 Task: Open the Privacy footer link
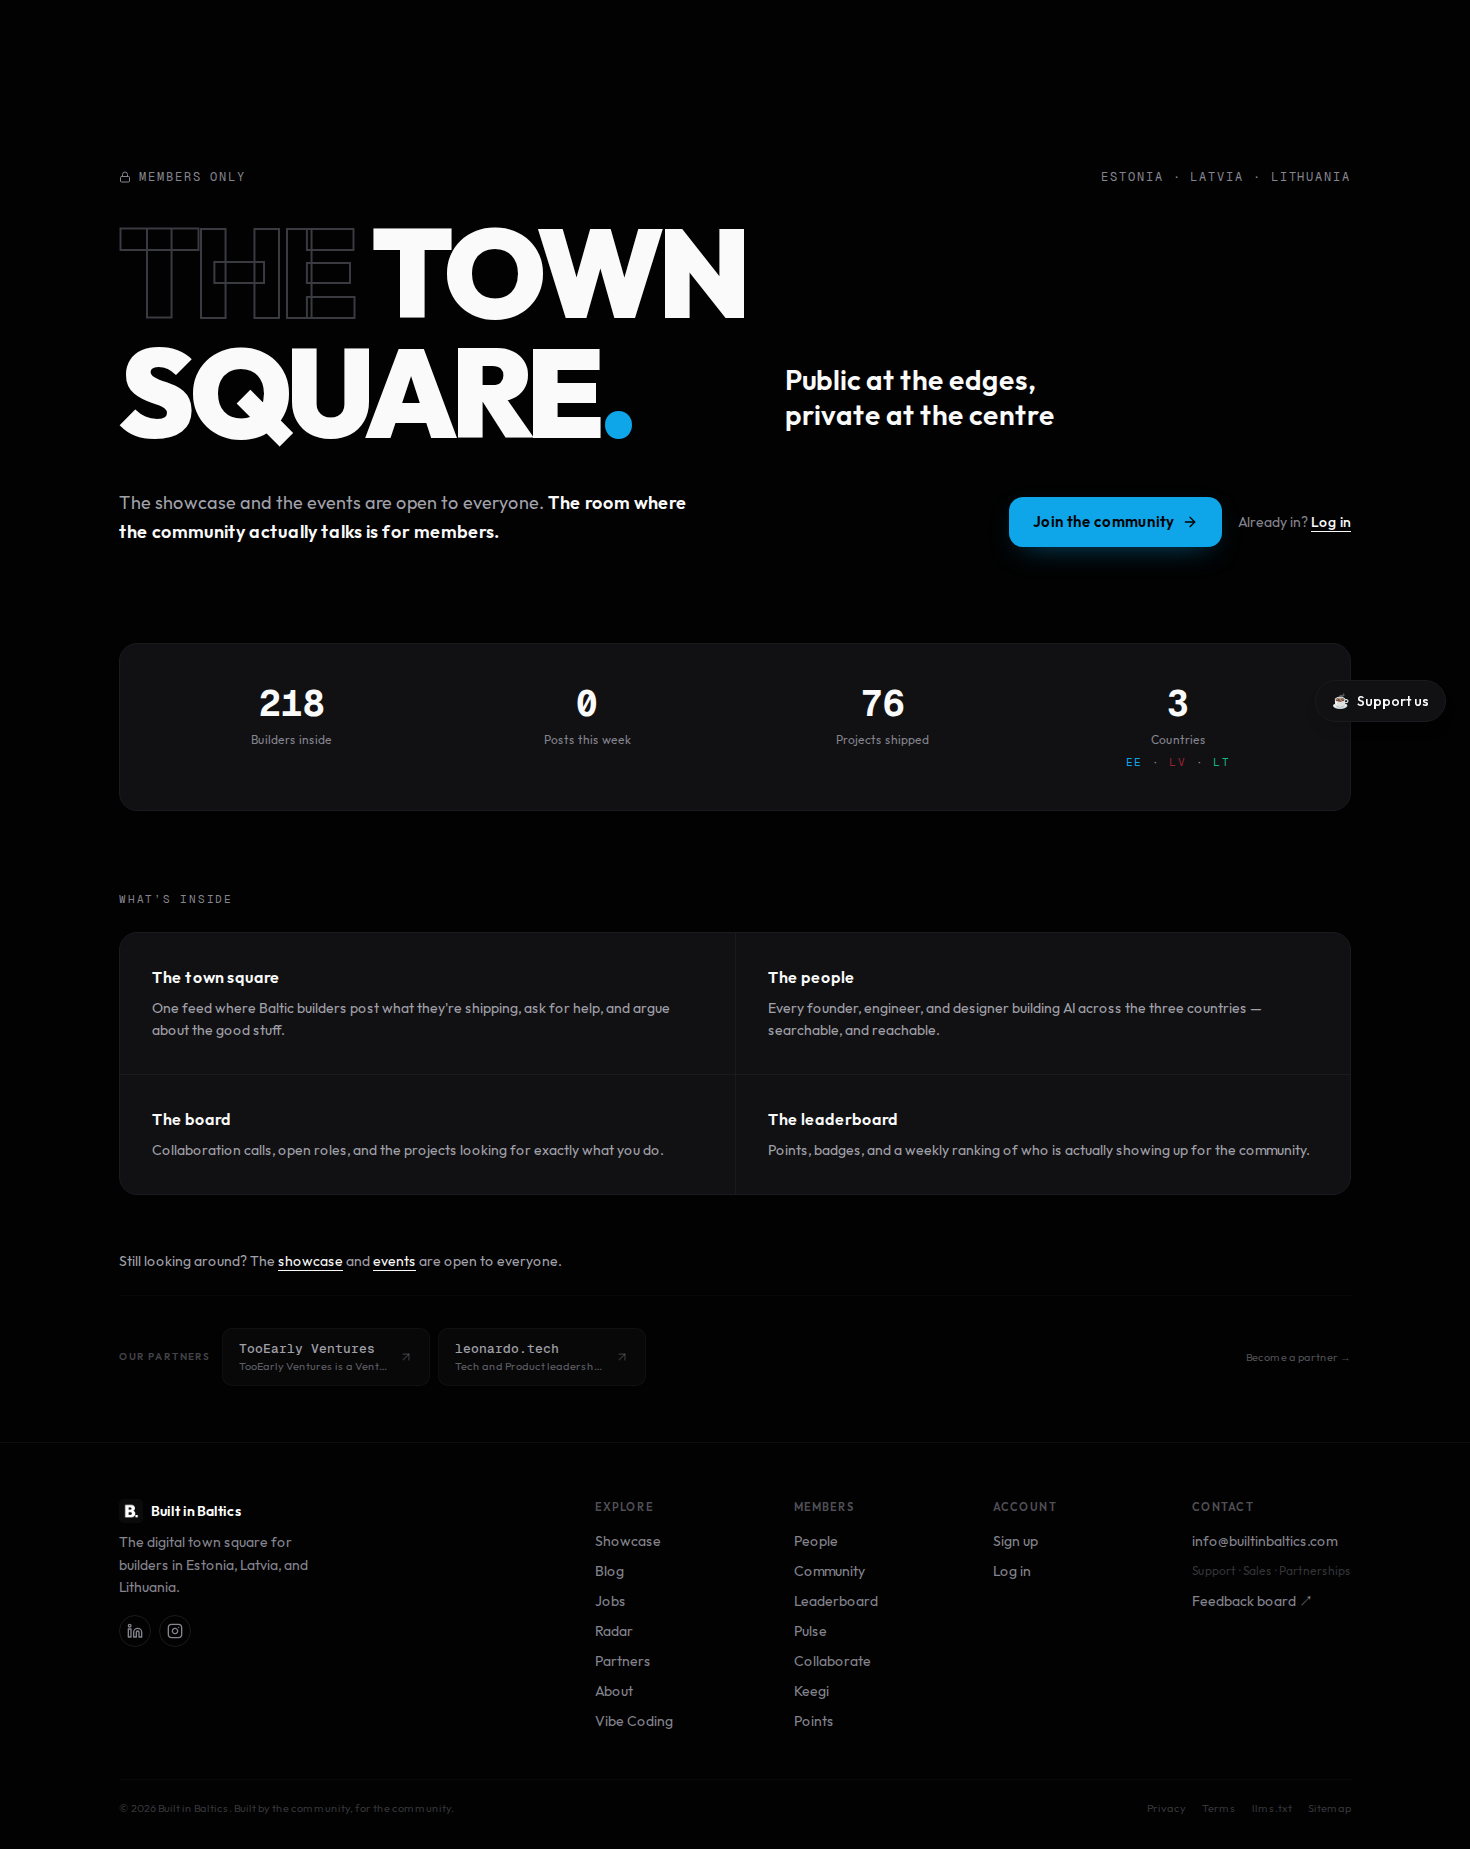click(x=1166, y=1808)
